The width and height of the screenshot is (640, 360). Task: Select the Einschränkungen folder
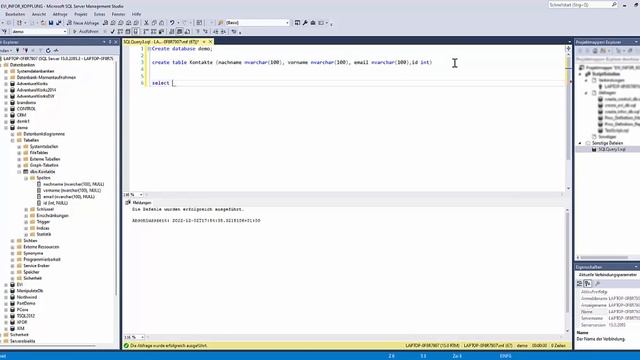point(53,216)
